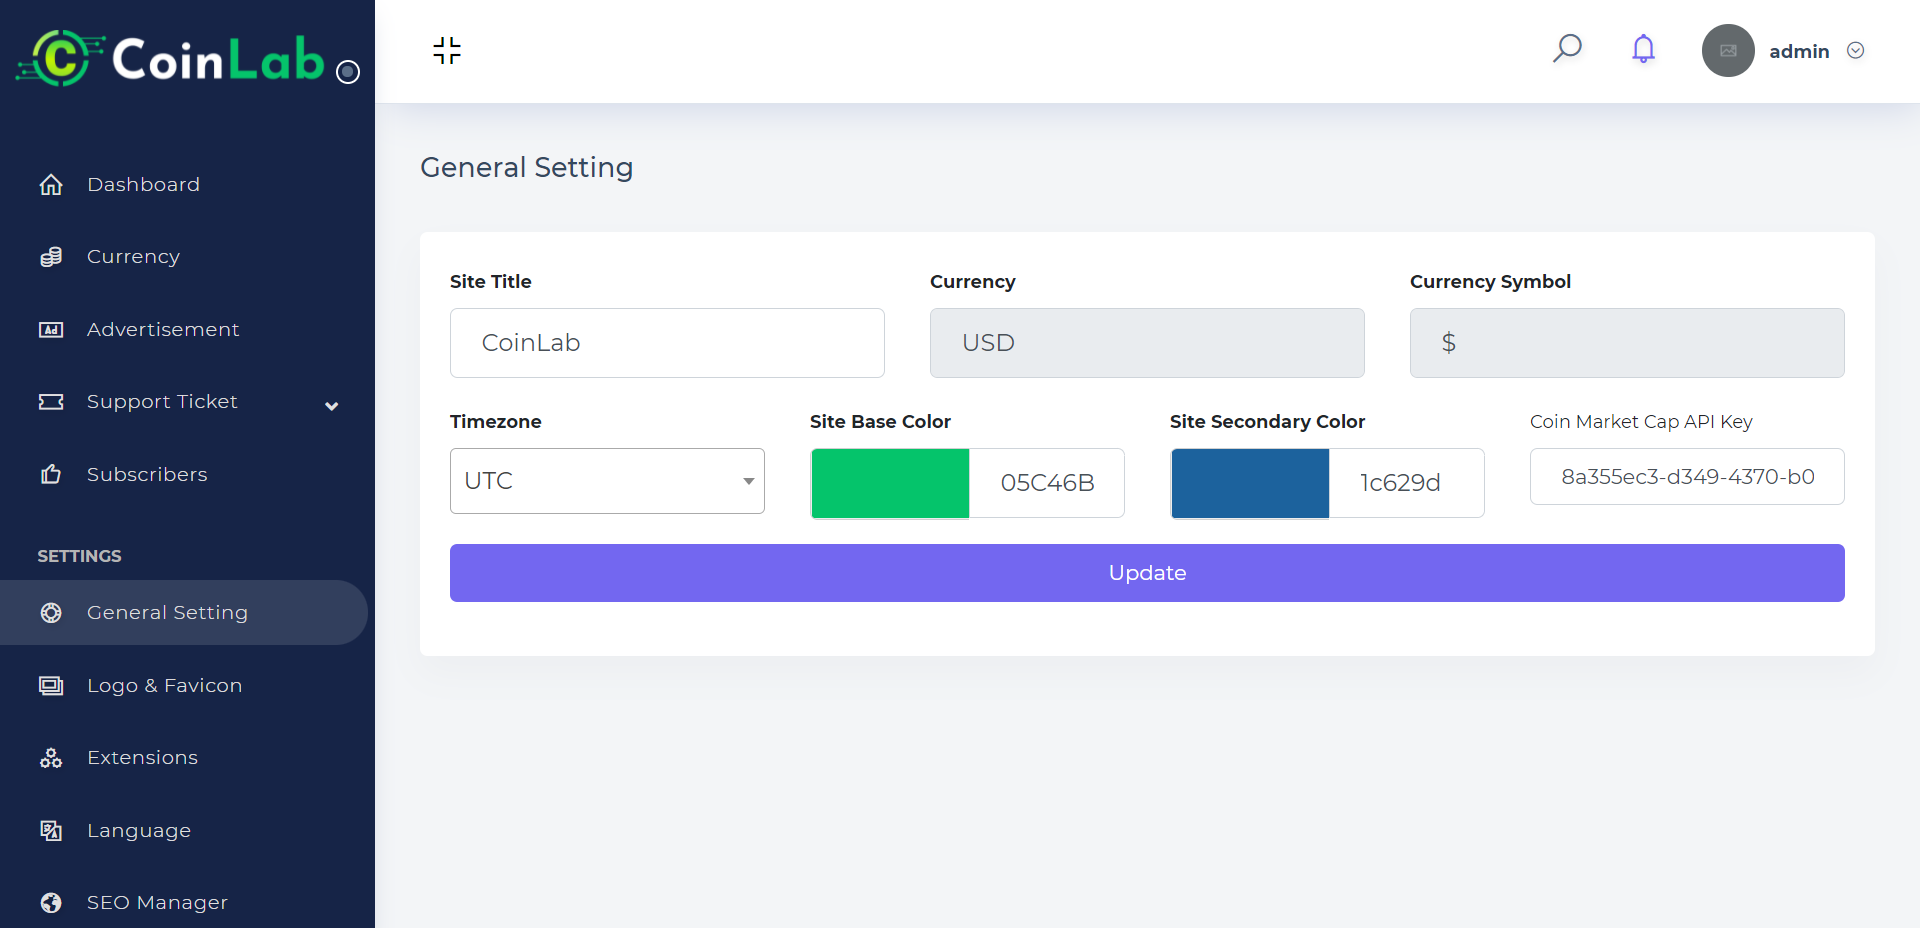The height and width of the screenshot is (928, 1920).
Task: Click the fullscreen collapse icon
Action: tap(447, 50)
